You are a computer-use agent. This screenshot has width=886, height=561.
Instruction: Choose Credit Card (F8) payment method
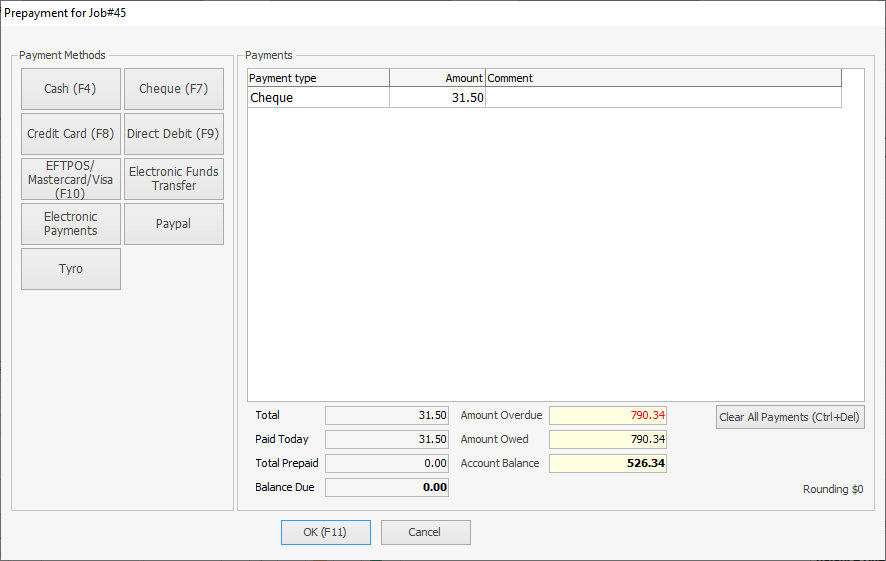click(70, 134)
